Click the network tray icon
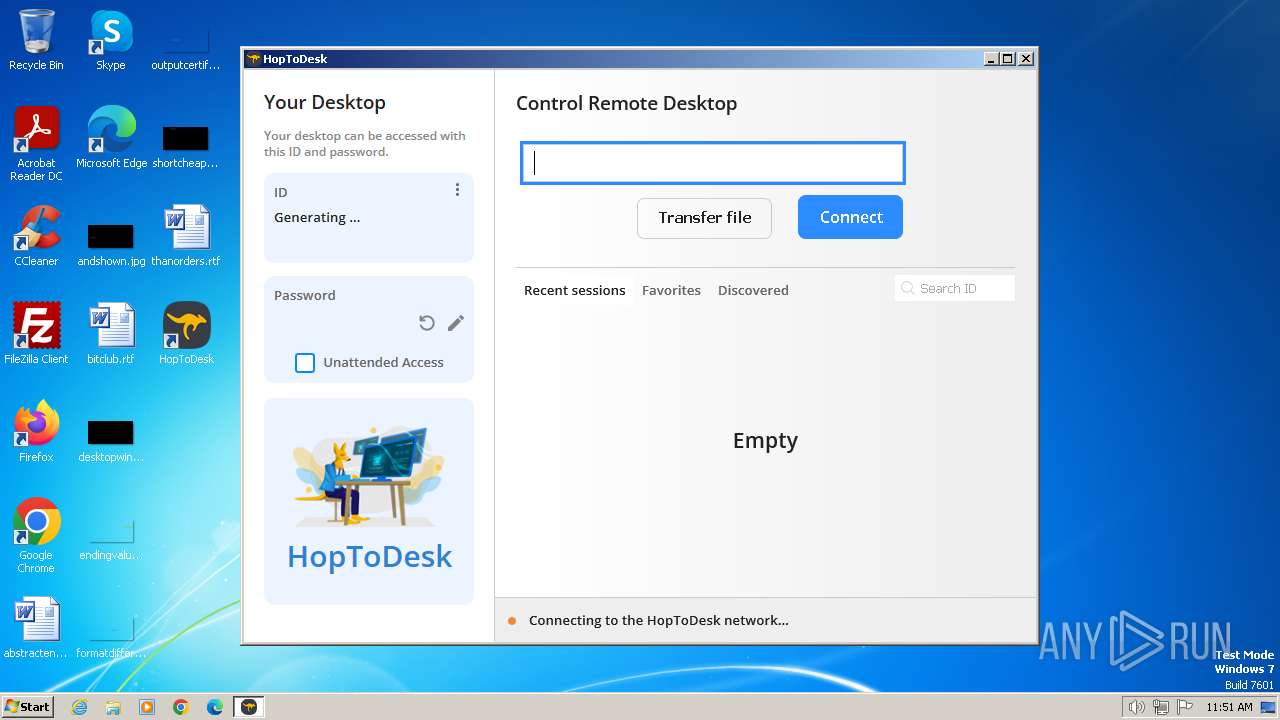 (x=1161, y=707)
